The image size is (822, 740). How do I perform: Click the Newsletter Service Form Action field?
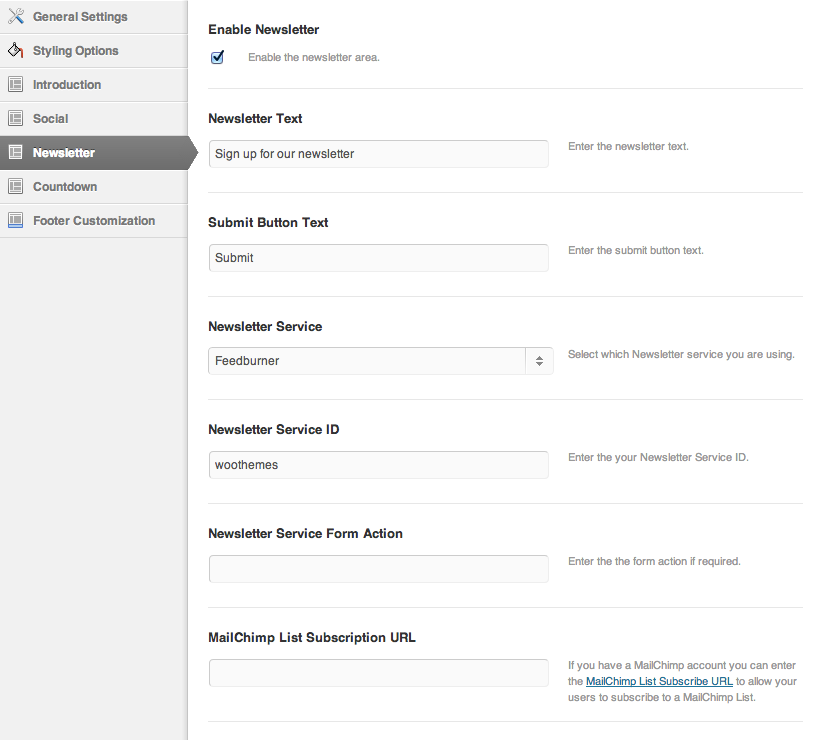(x=378, y=569)
